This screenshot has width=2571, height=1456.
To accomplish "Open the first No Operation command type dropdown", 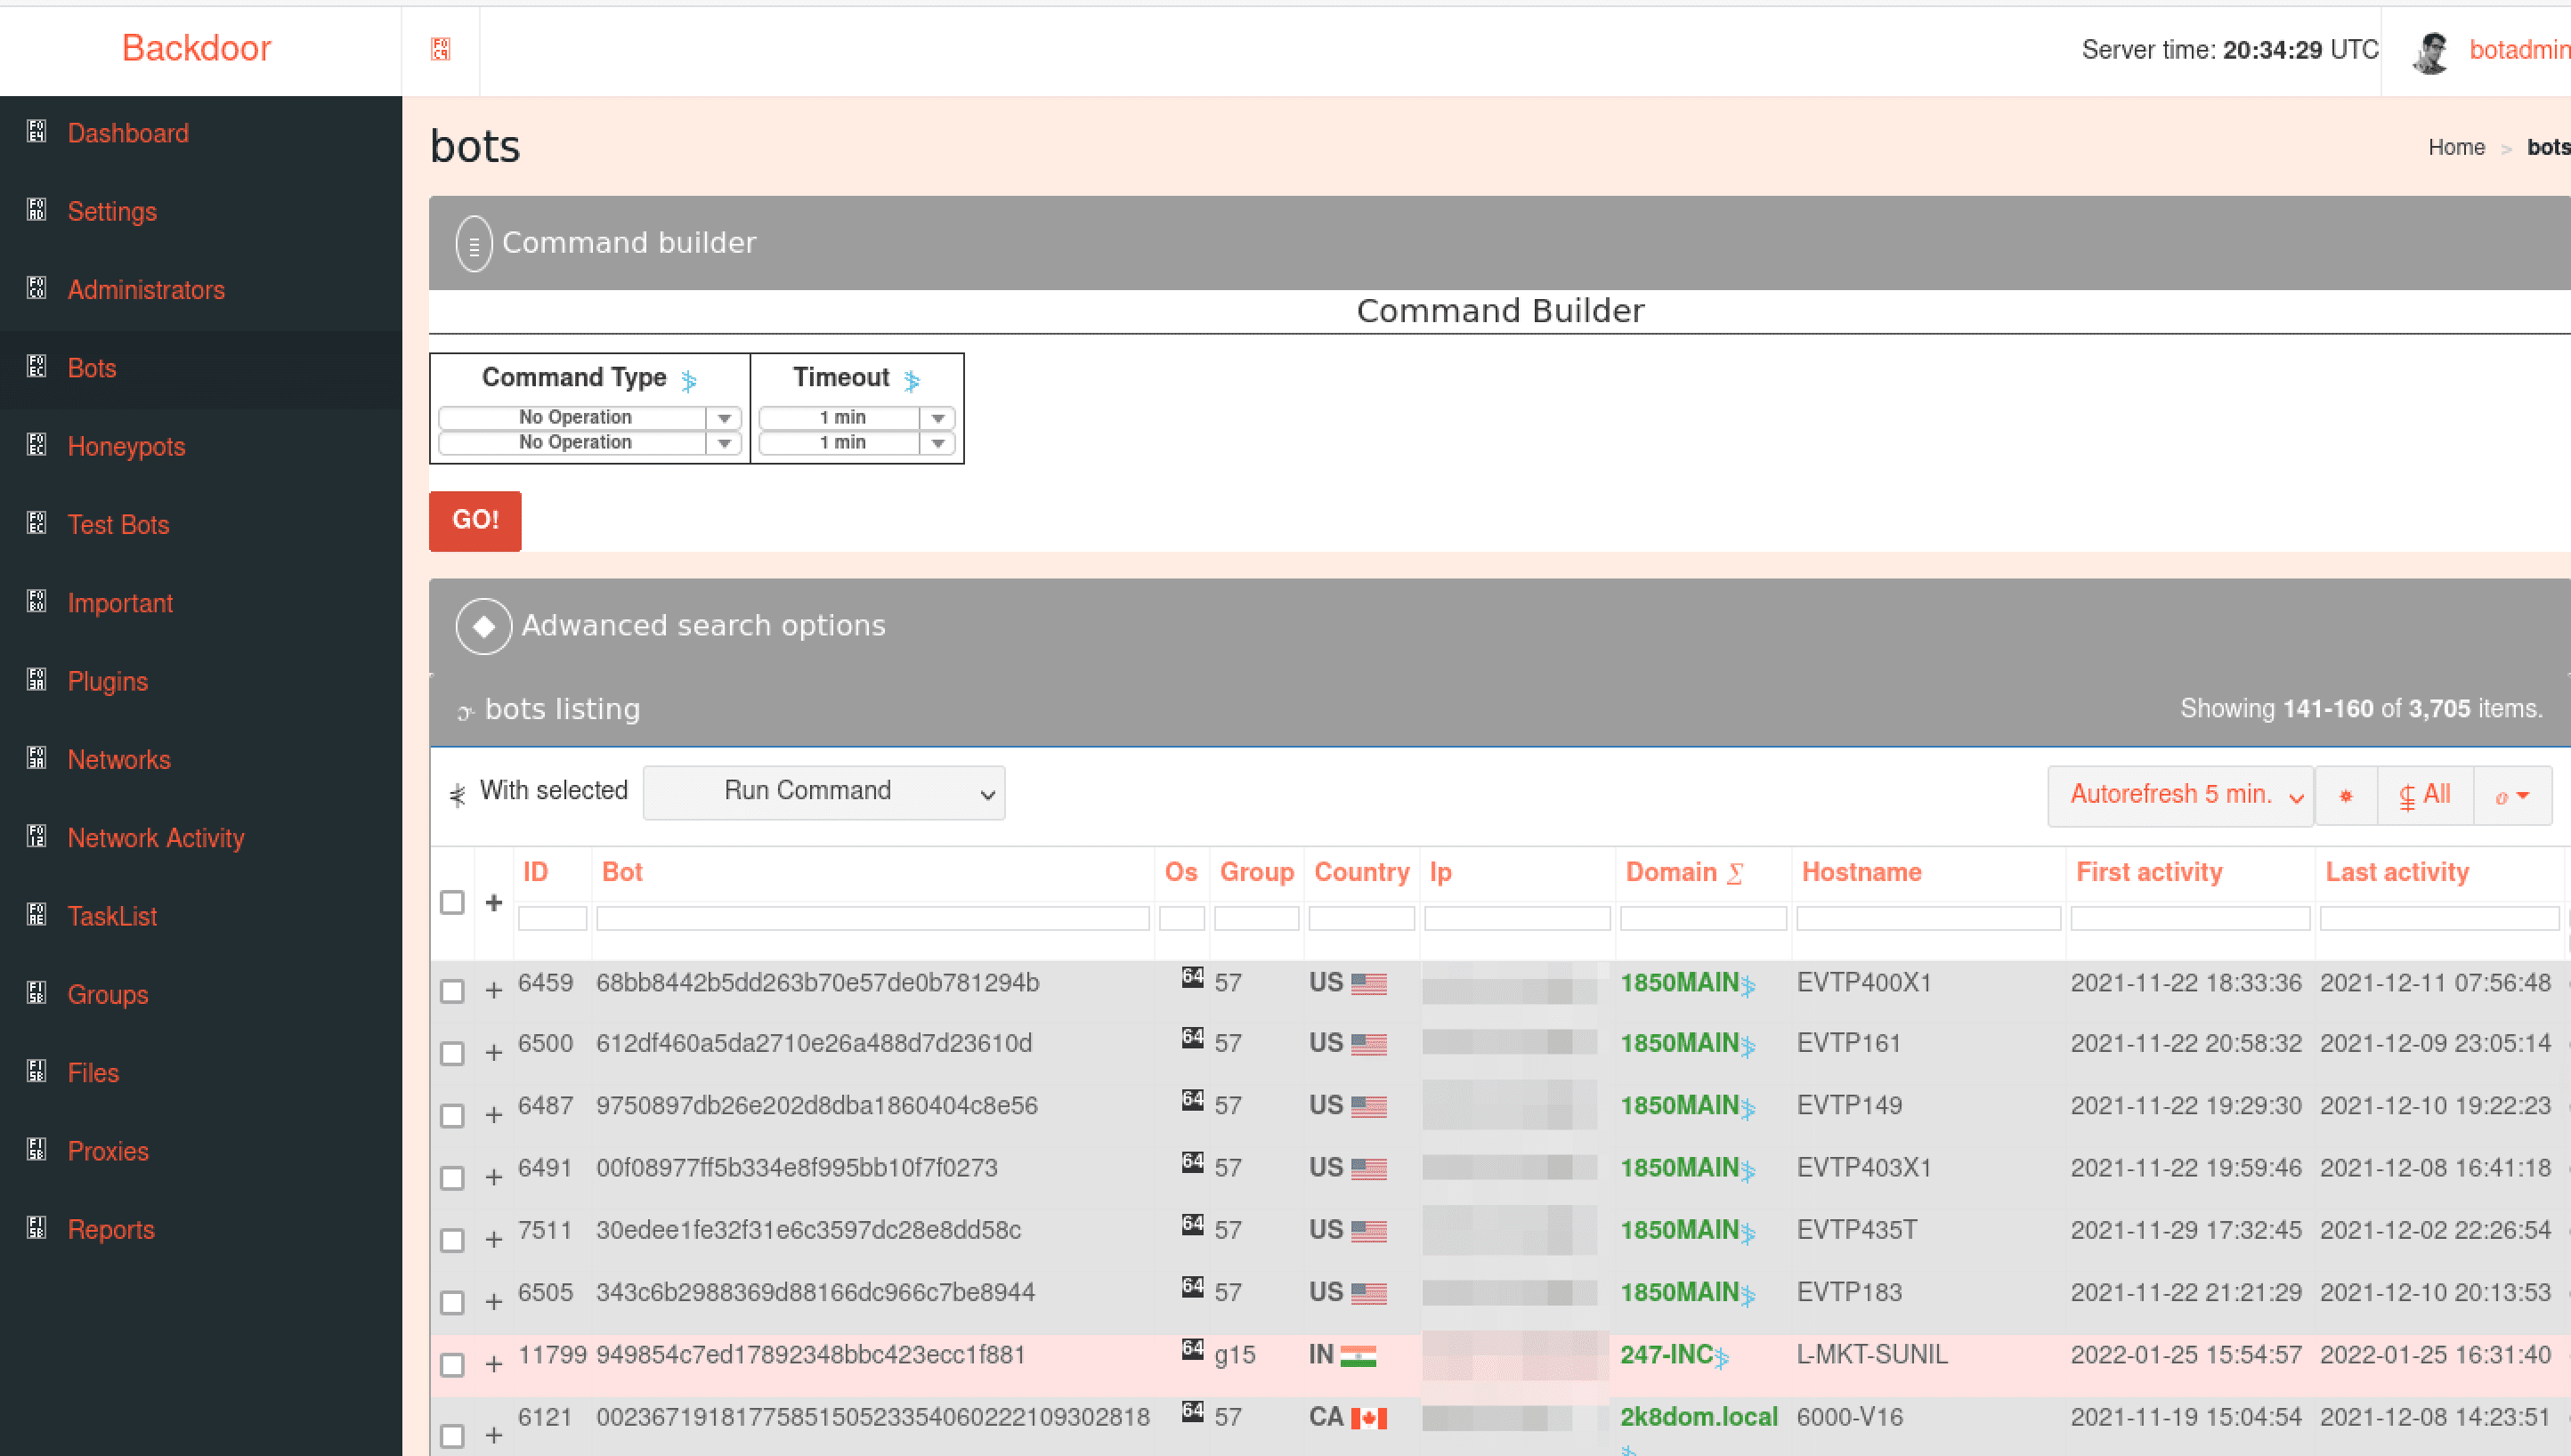I will (589, 418).
